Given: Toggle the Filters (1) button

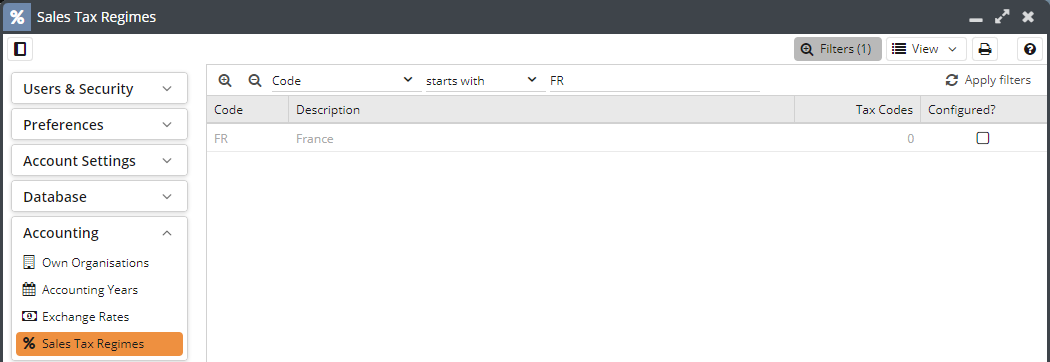Looking at the screenshot, I should pos(837,49).
